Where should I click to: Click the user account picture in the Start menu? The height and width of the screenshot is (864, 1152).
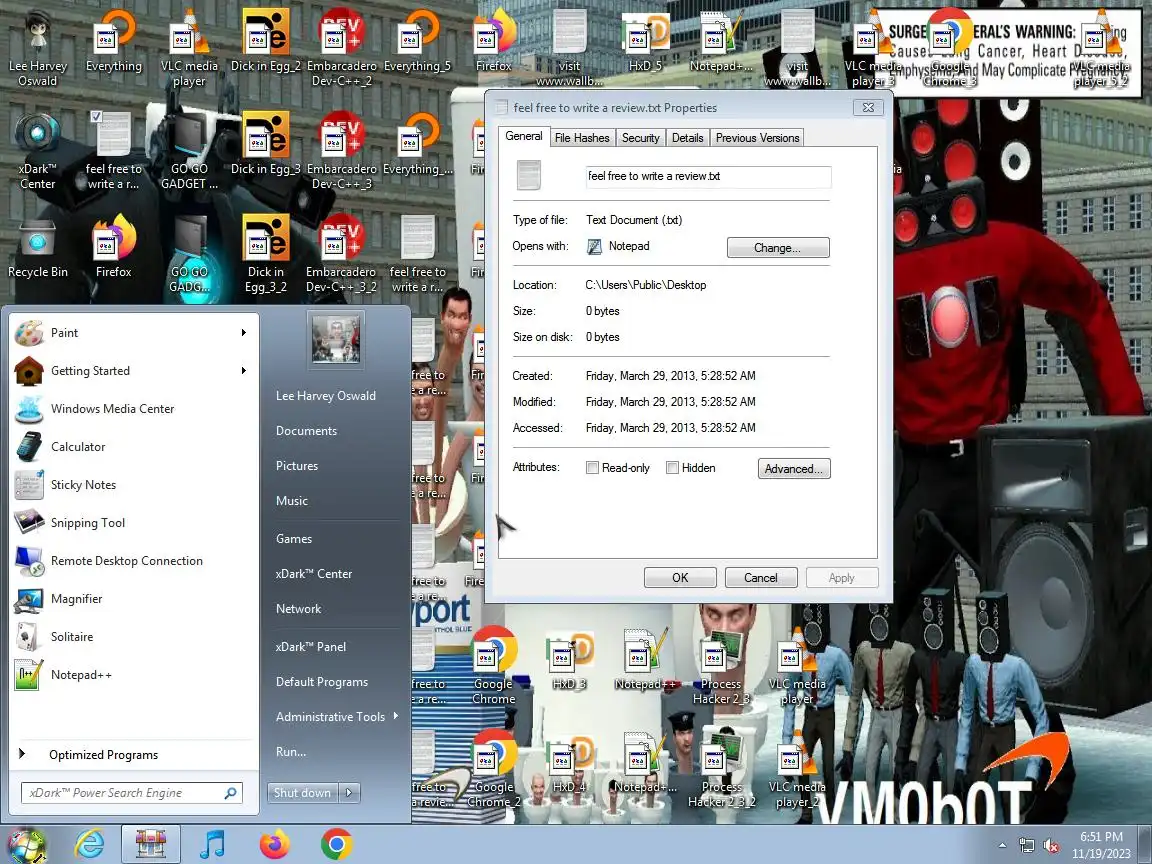tap(336, 339)
